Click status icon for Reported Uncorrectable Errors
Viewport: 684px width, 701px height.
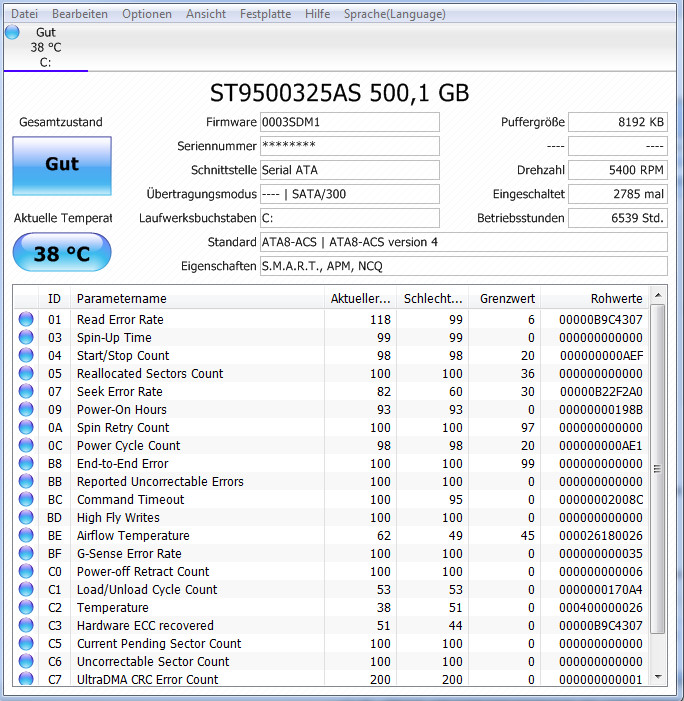click(26, 481)
